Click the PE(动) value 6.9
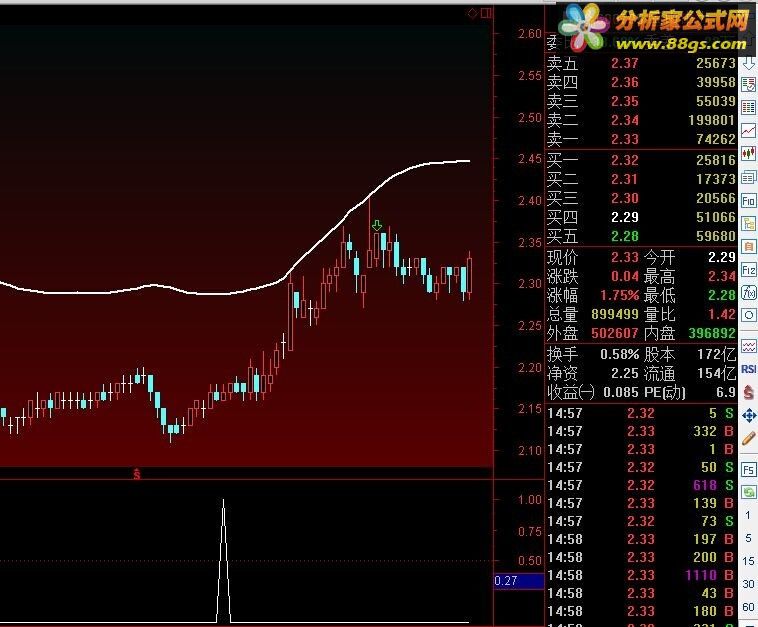 click(x=726, y=393)
